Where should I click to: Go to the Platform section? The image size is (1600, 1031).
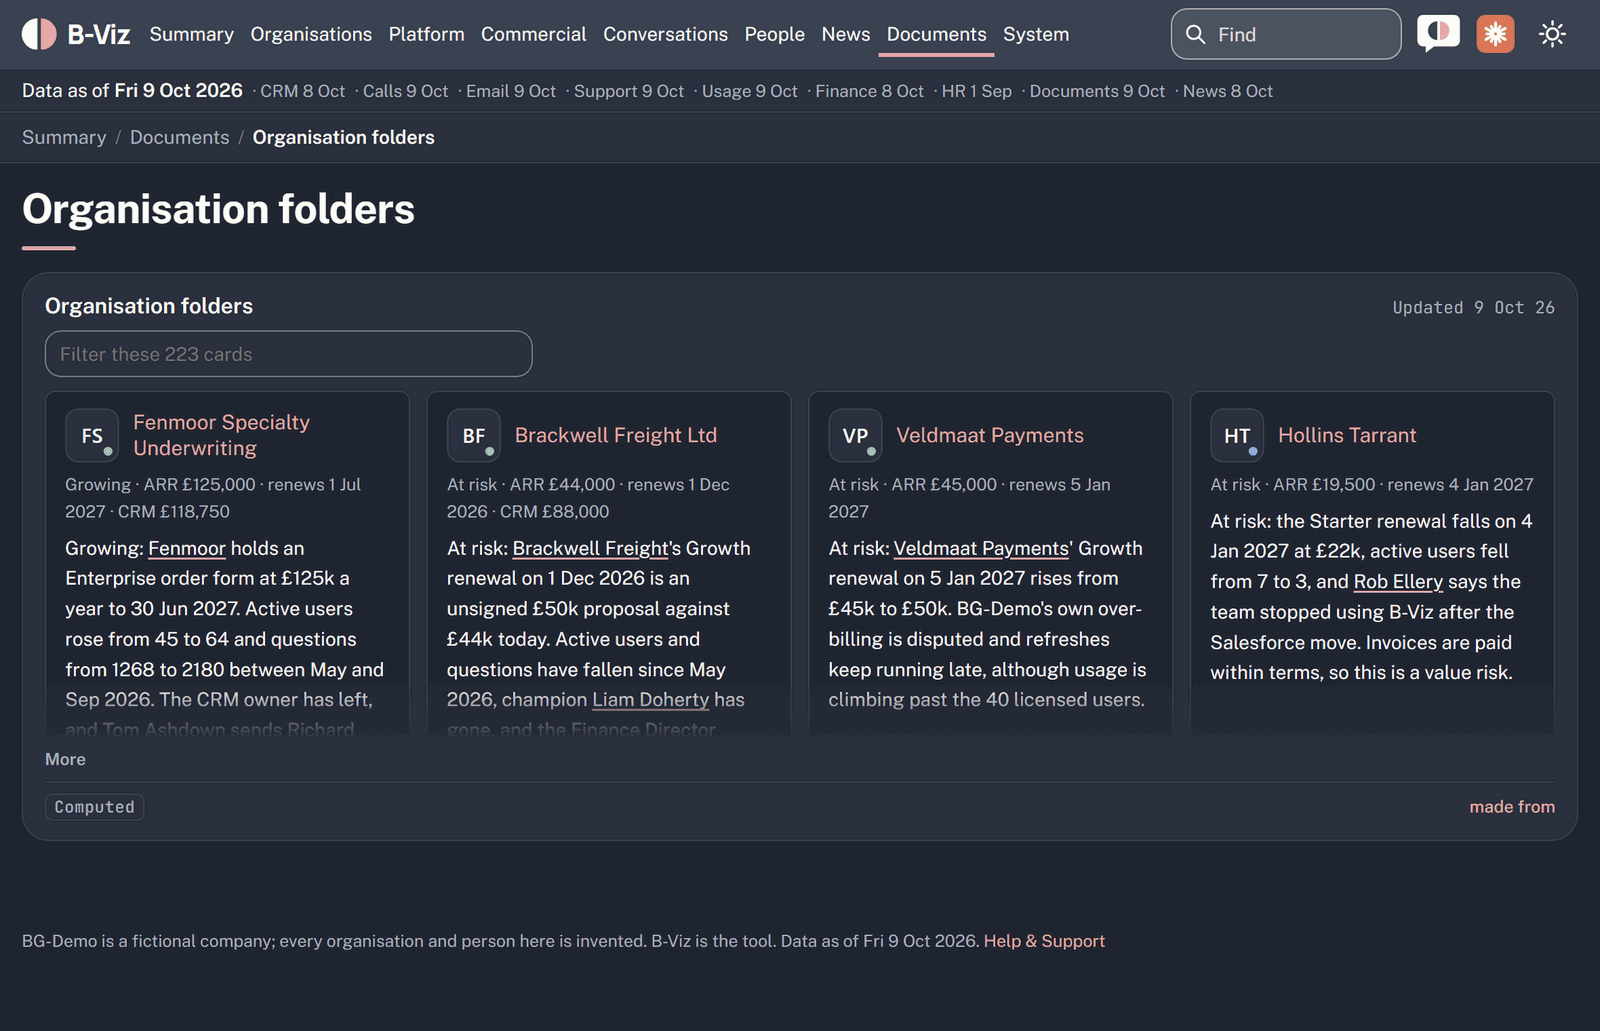427,34
